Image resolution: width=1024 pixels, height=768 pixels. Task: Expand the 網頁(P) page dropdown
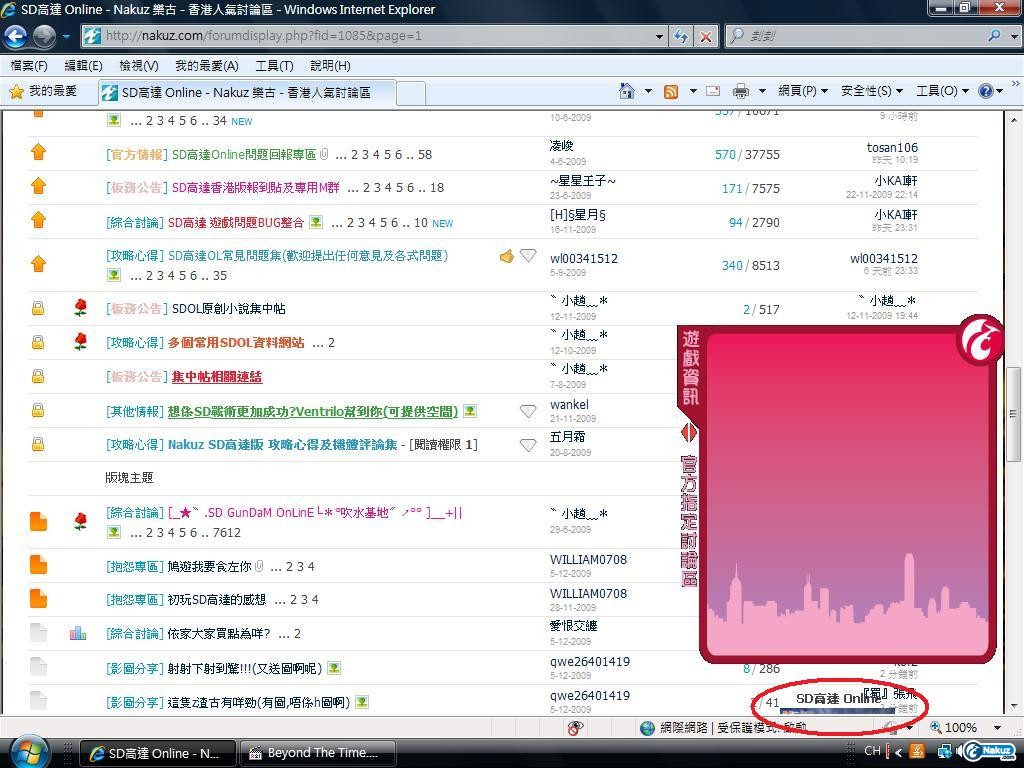(802, 91)
